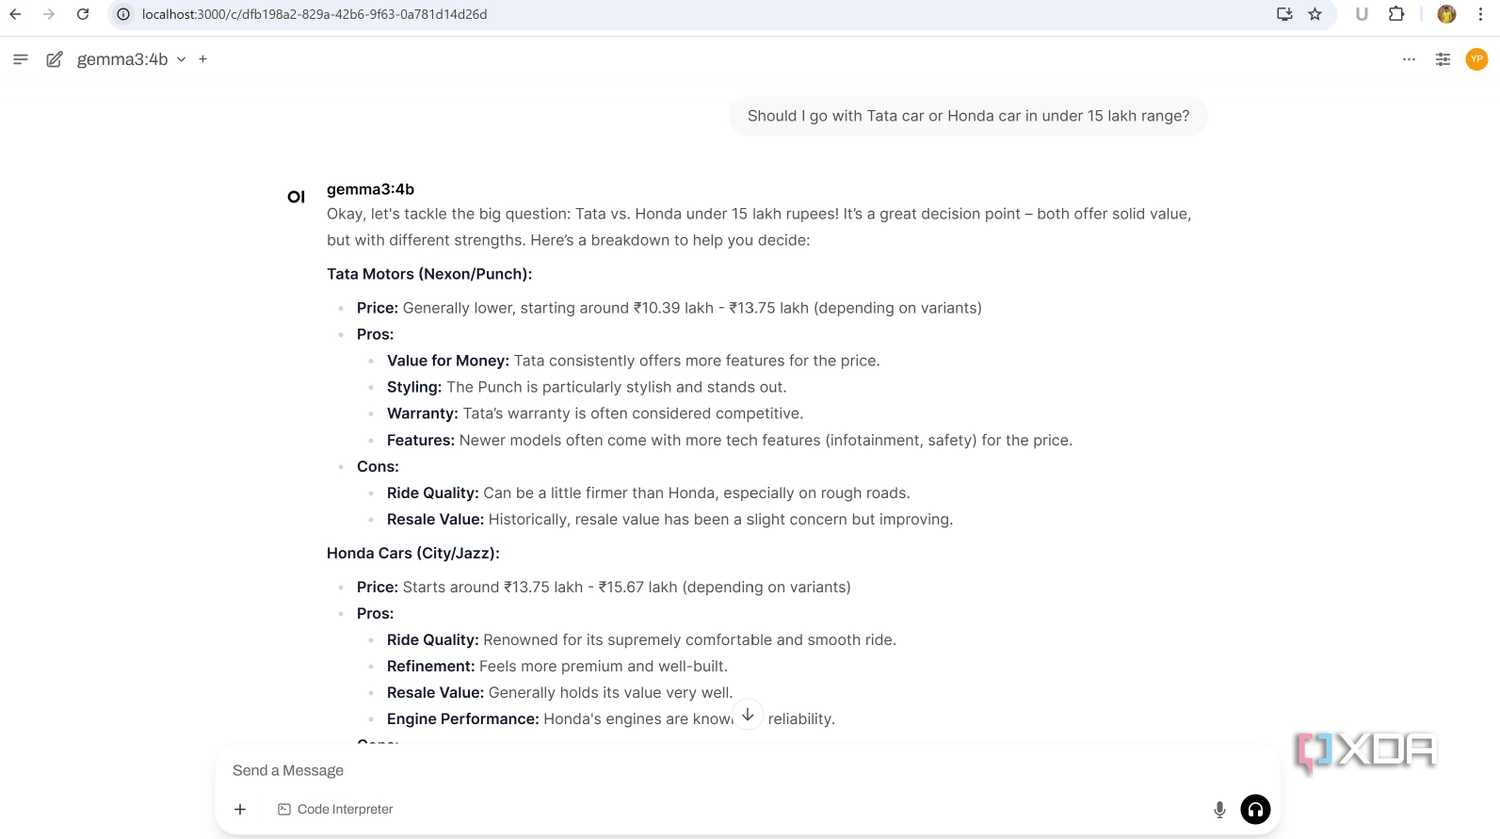The image size is (1500, 839).
Task: Open the three-dot chat options menu
Action: coord(1409,59)
